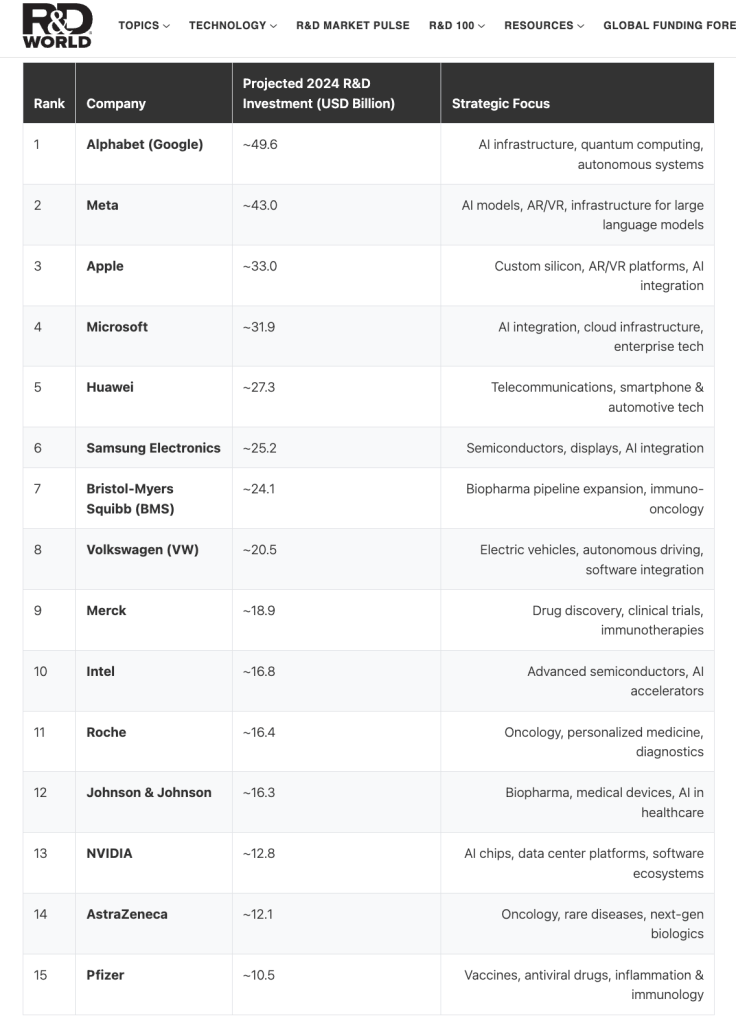This screenshot has width=736, height=1023.
Task: Select the Samsung Electronics company cell
Action: (153, 448)
